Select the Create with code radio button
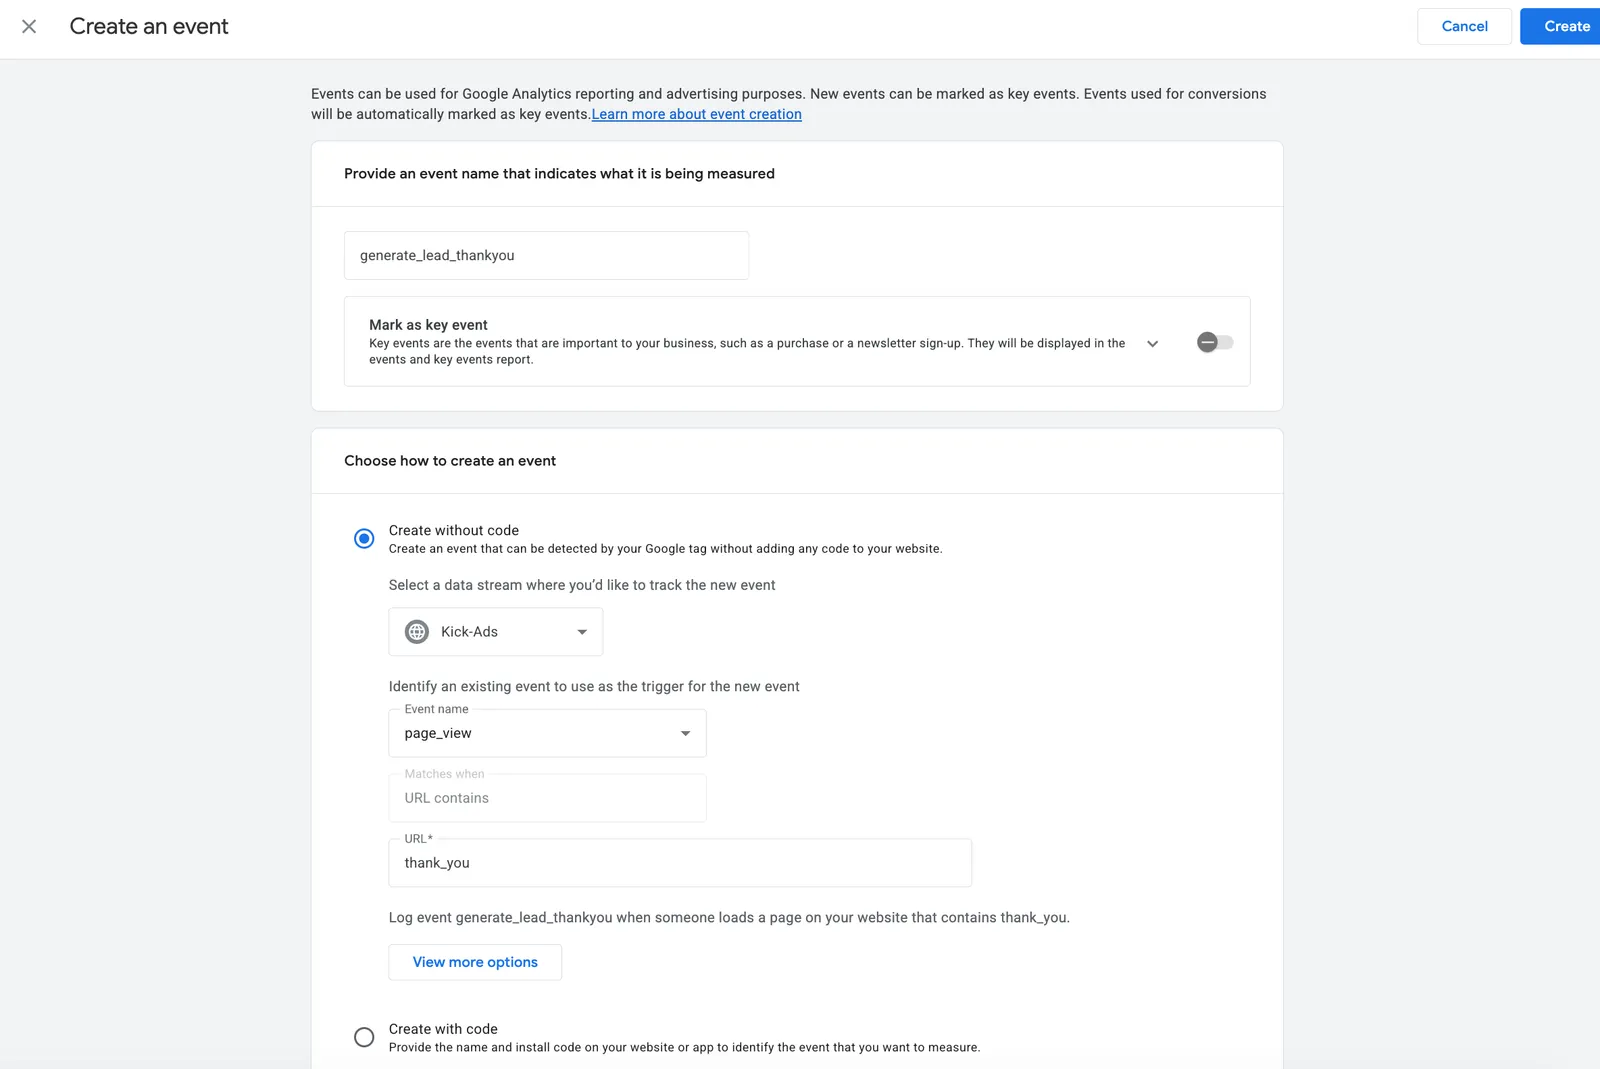Screen dimensions: 1600x1069 click(x=364, y=1037)
